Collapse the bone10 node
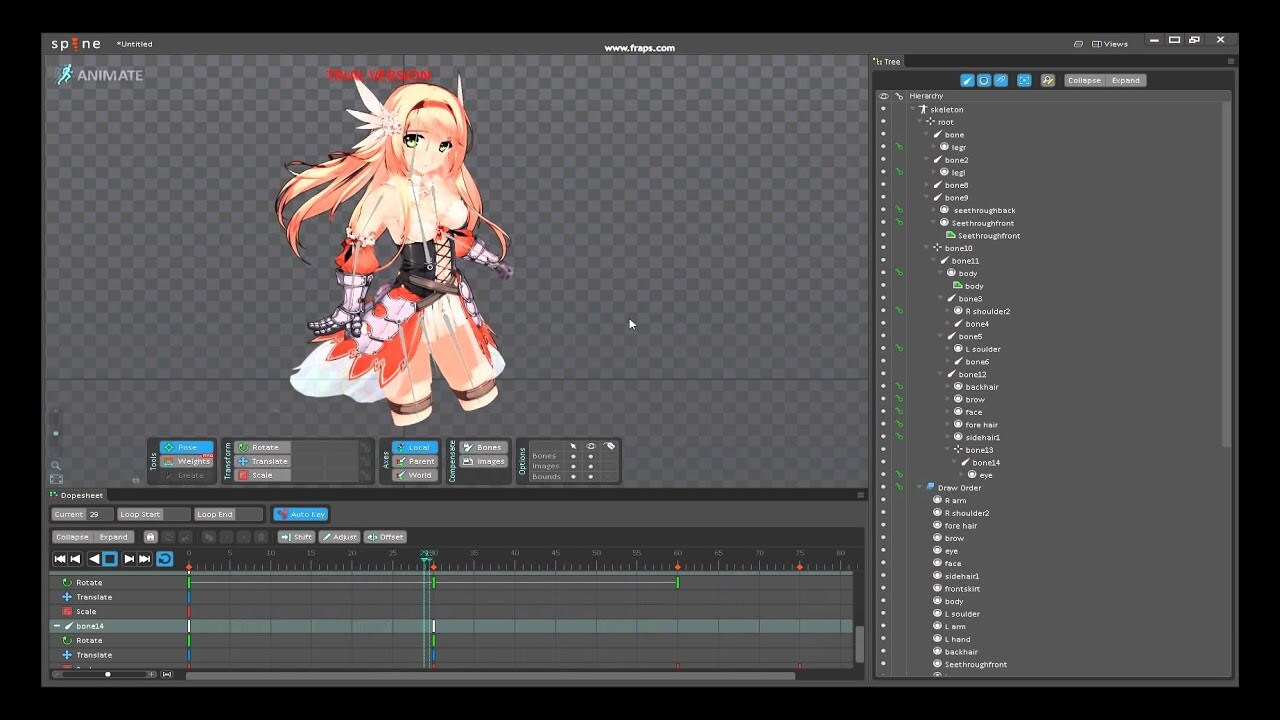 (927, 248)
